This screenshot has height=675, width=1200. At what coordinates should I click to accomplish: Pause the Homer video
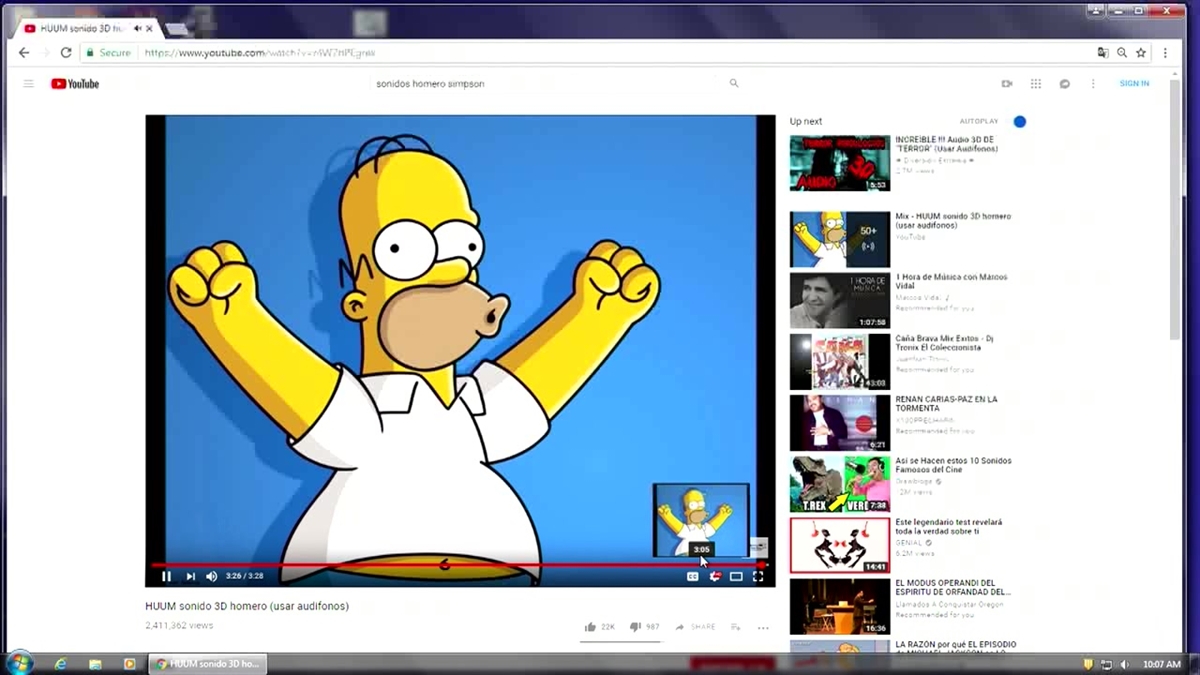pos(166,576)
